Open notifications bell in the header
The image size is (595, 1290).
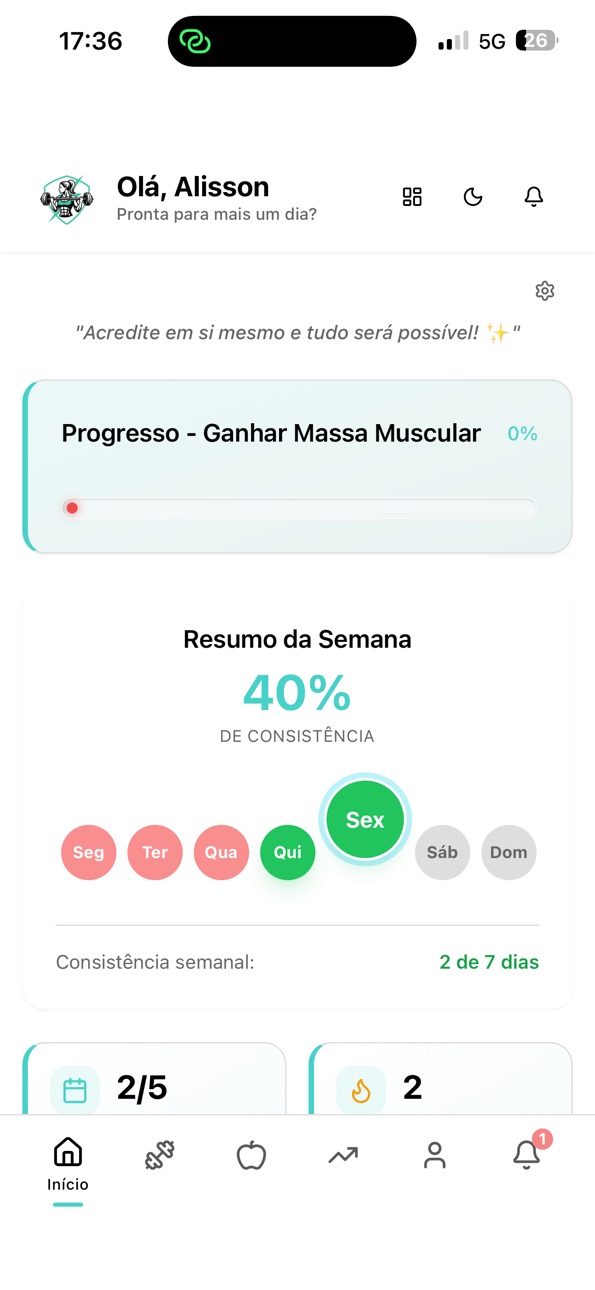534,197
